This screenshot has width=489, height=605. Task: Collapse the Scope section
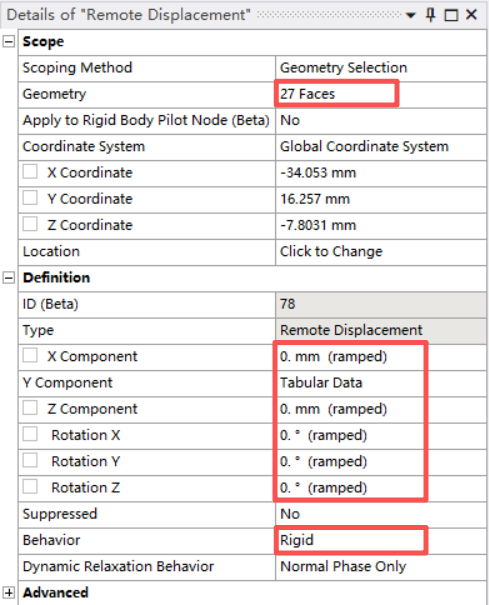click(8, 41)
